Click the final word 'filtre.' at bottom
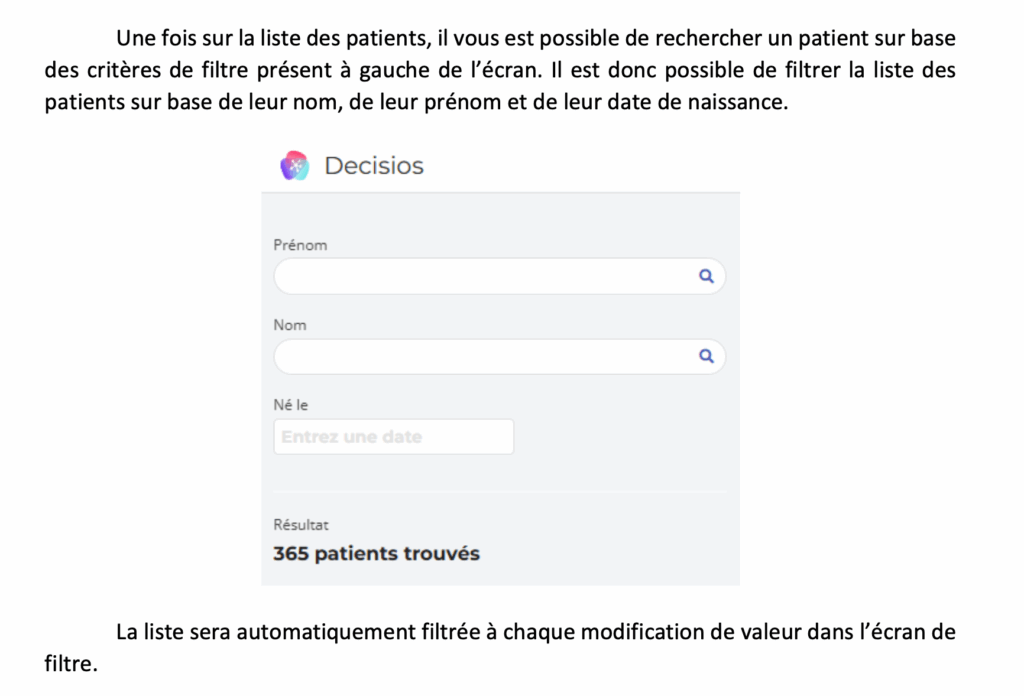The width and height of the screenshot is (1024, 696). point(71,665)
